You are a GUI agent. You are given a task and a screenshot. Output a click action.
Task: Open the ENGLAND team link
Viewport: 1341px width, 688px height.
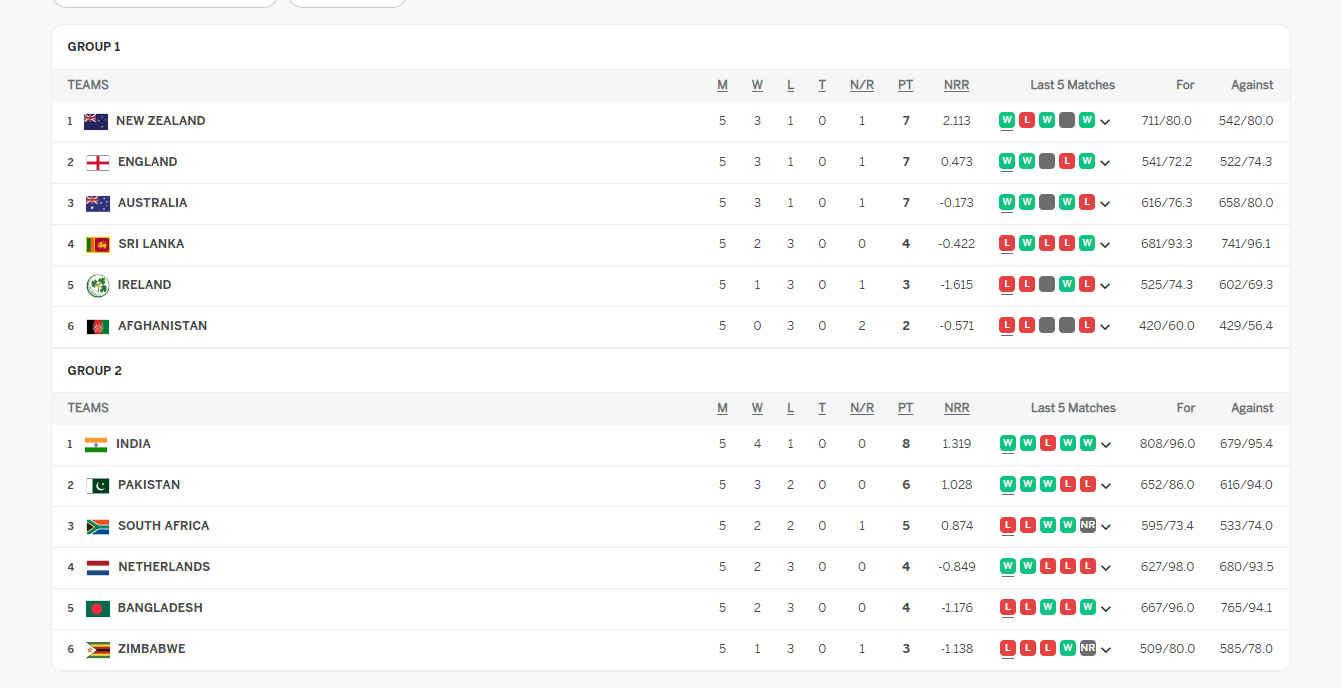[x=147, y=162]
